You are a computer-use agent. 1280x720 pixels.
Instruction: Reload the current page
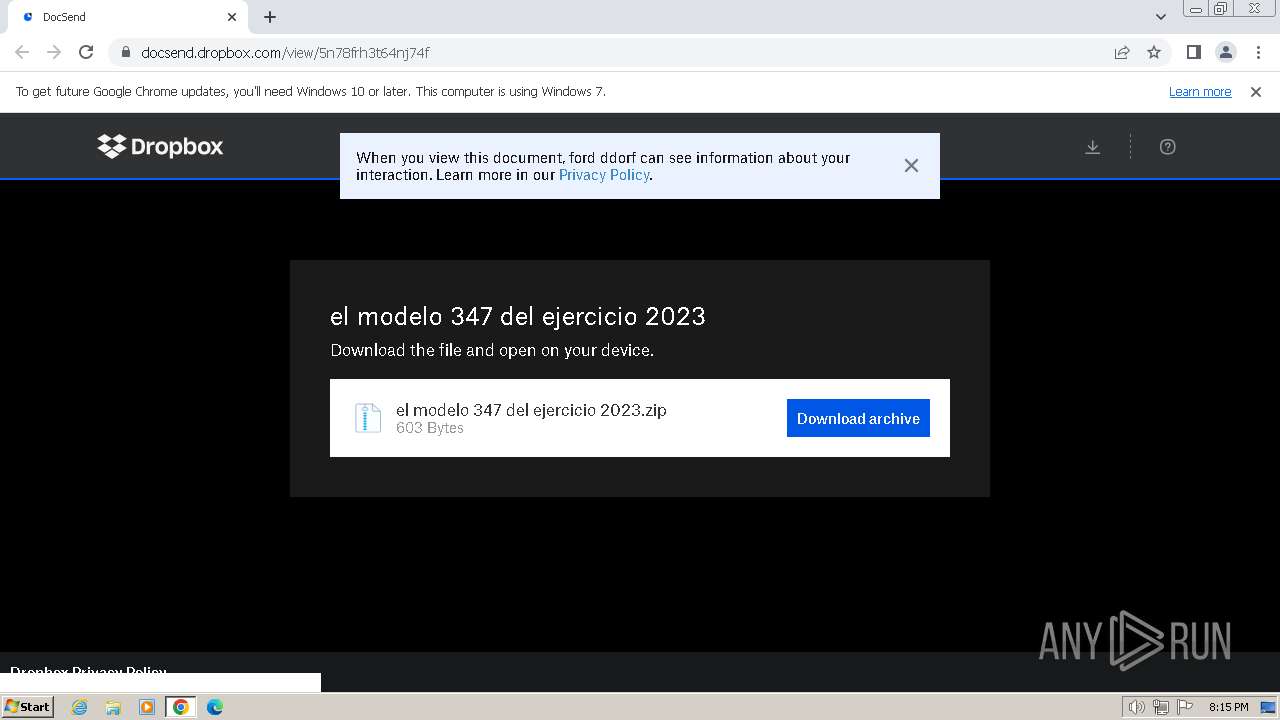(x=86, y=52)
